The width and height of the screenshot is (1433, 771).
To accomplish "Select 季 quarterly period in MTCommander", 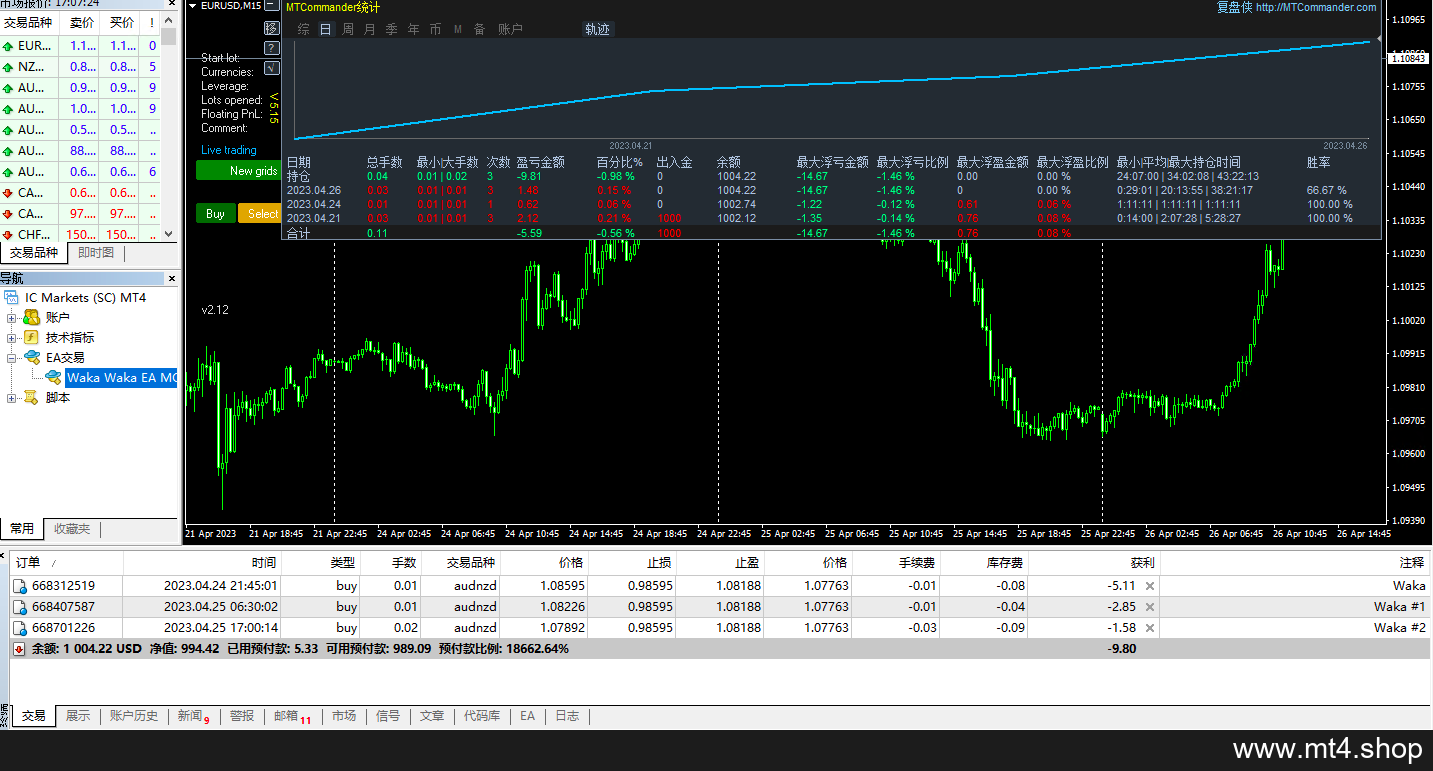I will point(391,29).
